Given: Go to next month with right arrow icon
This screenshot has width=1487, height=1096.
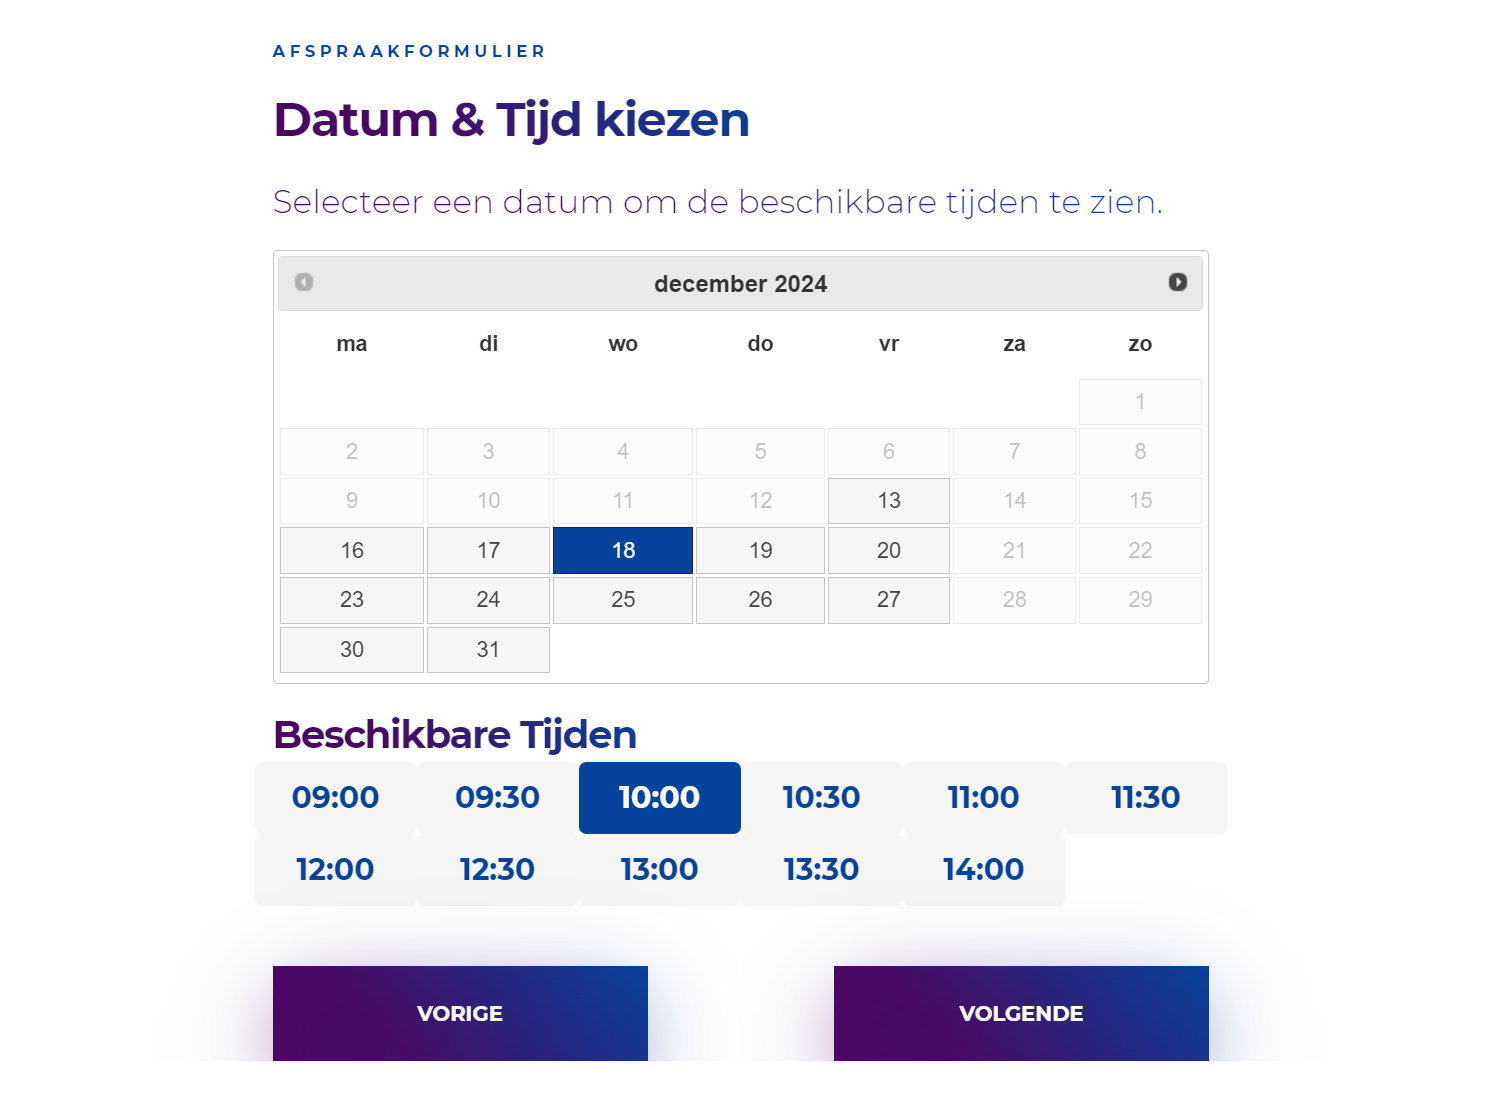Looking at the screenshot, I should [x=1178, y=283].
